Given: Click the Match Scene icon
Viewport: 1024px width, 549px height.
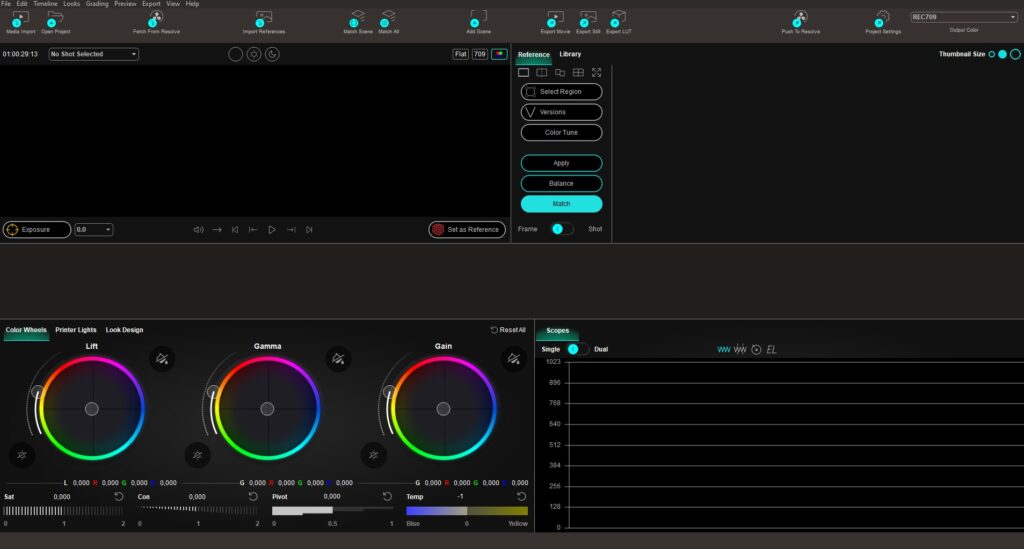Looking at the screenshot, I should coord(357,19).
